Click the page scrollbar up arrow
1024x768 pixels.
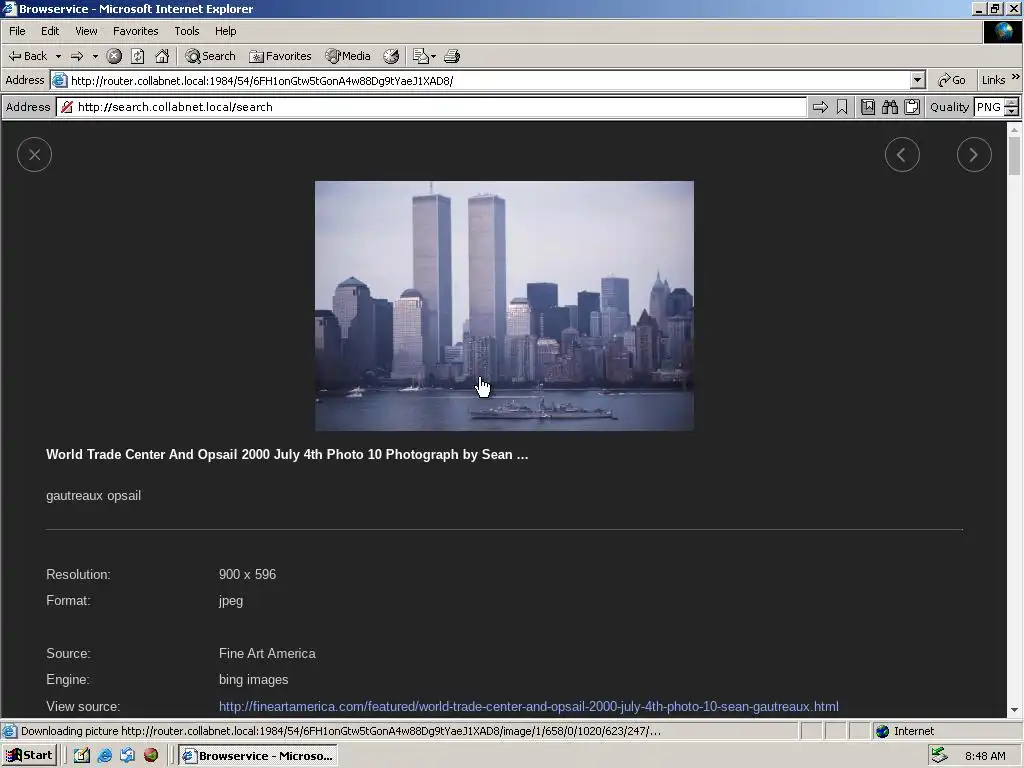click(1014, 130)
